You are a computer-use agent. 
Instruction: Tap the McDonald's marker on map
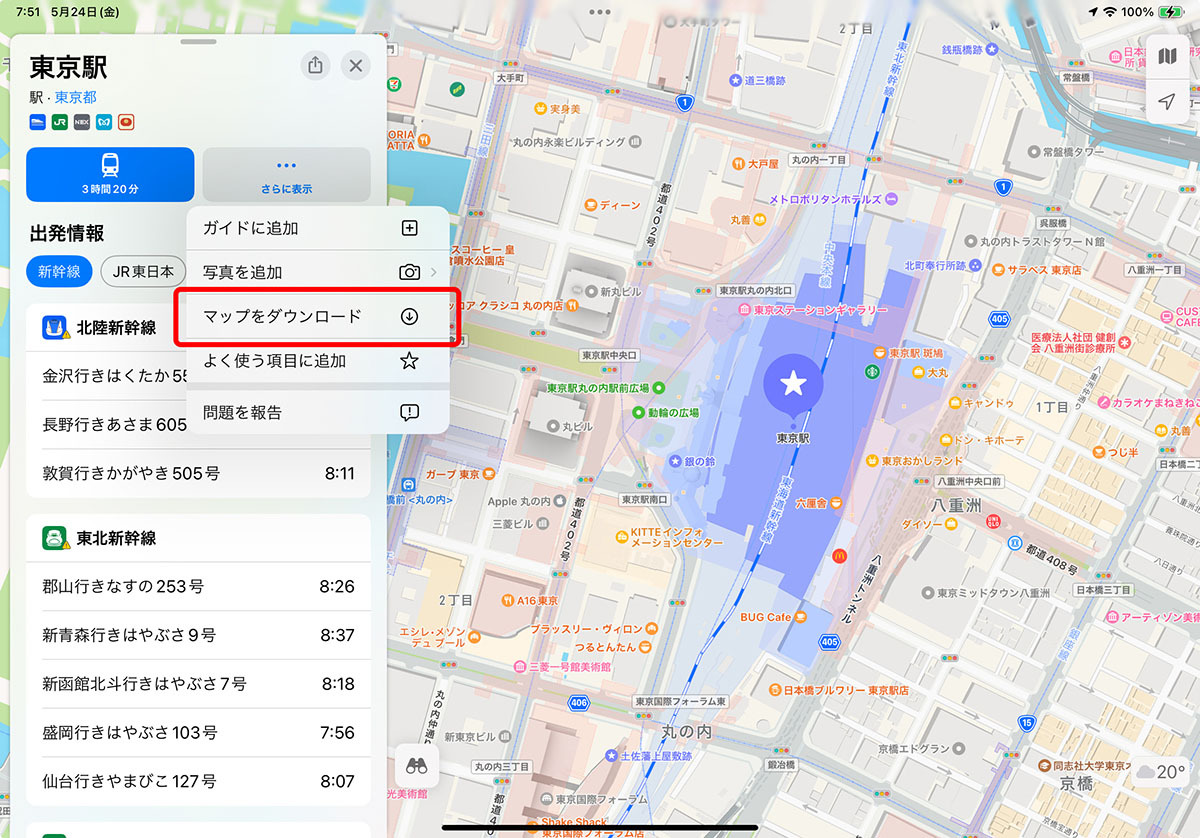point(839,555)
